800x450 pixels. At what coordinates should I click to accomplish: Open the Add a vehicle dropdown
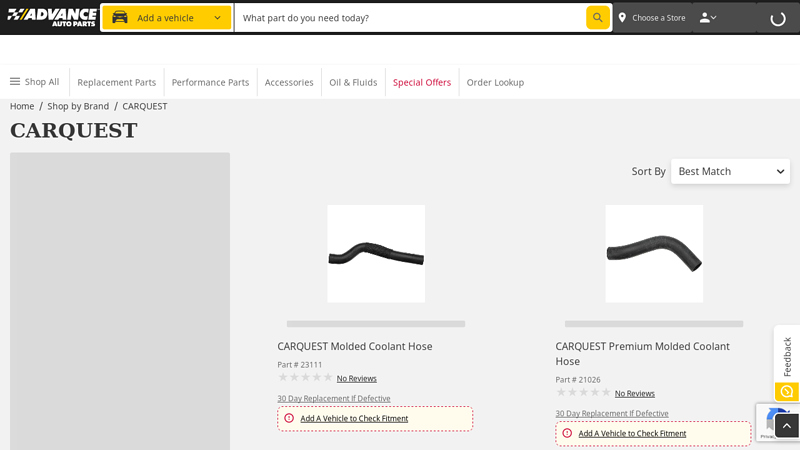point(167,18)
